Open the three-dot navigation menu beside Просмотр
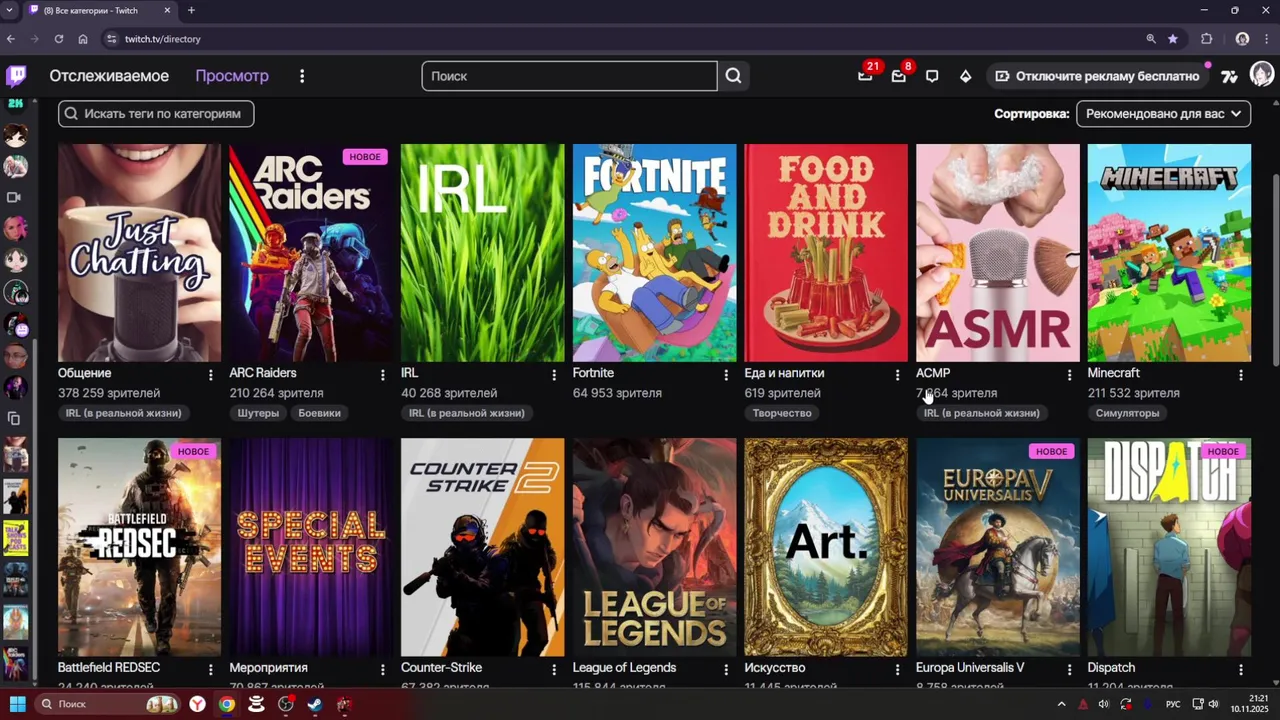Screen dimensions: 1280x720 302,76
